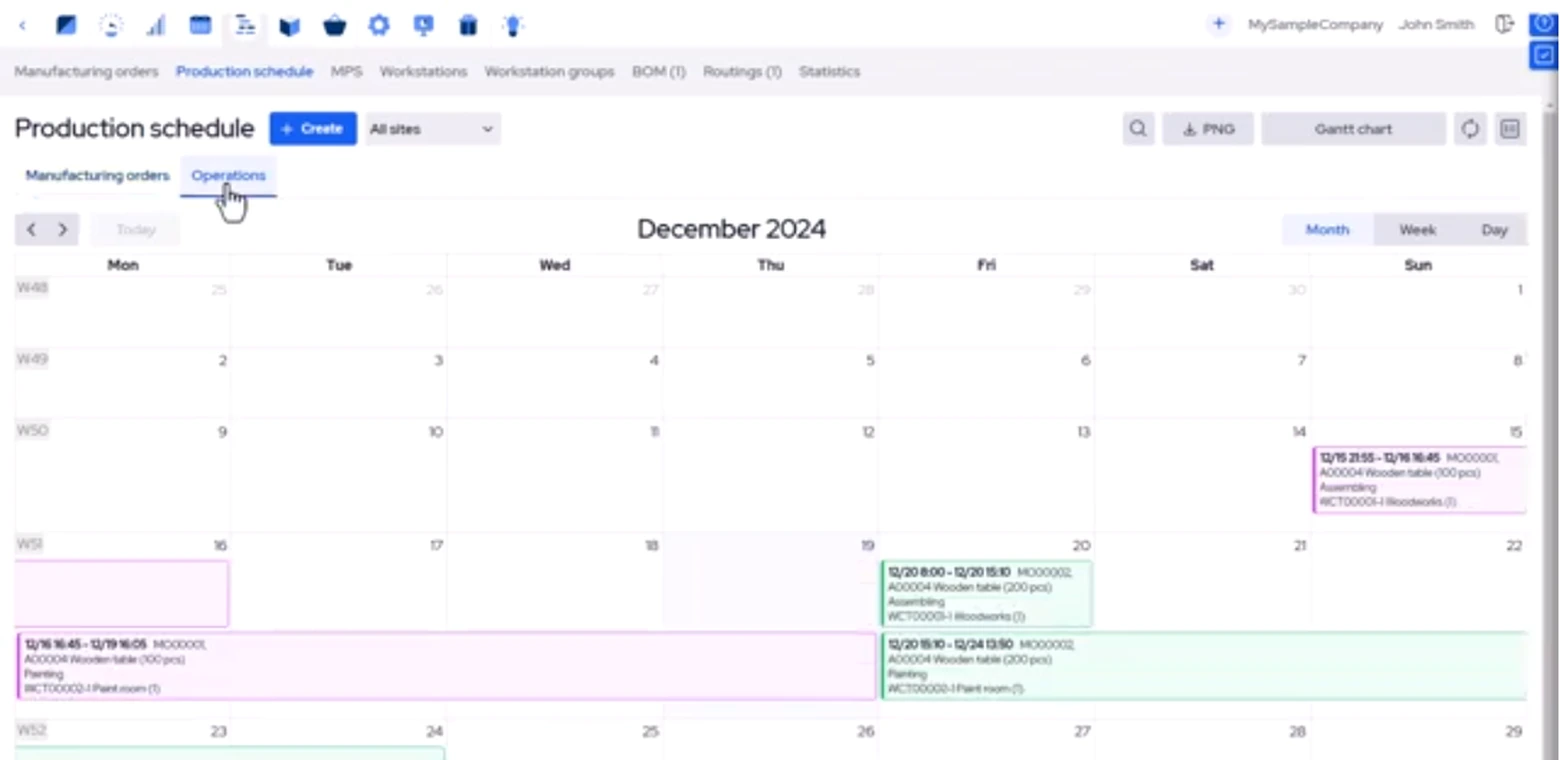Viewport: 1560px width, 760px height.
Task: Open the gift box module icon
Action: tap(468, 26)
